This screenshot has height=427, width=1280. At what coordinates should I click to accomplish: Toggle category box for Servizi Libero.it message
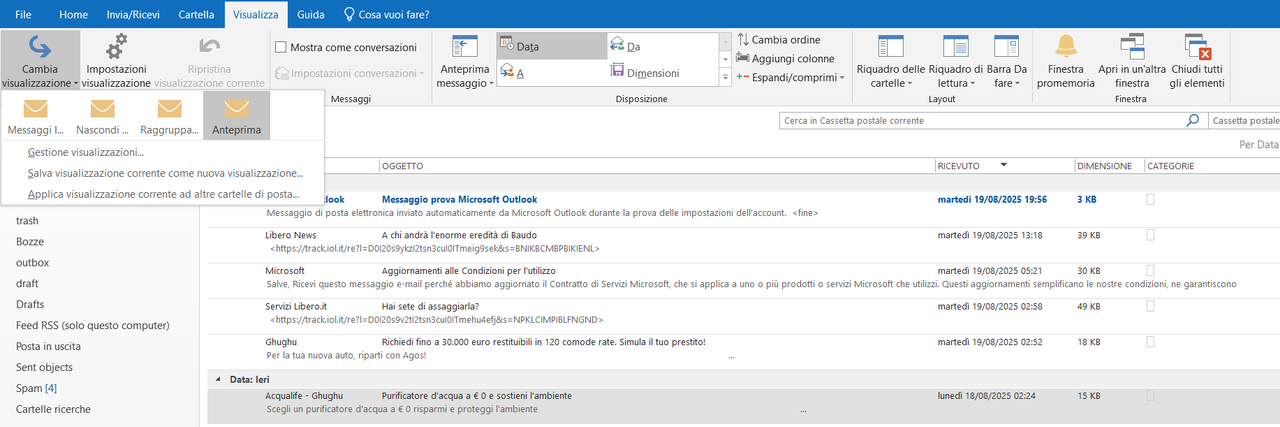coord(1151,306)
